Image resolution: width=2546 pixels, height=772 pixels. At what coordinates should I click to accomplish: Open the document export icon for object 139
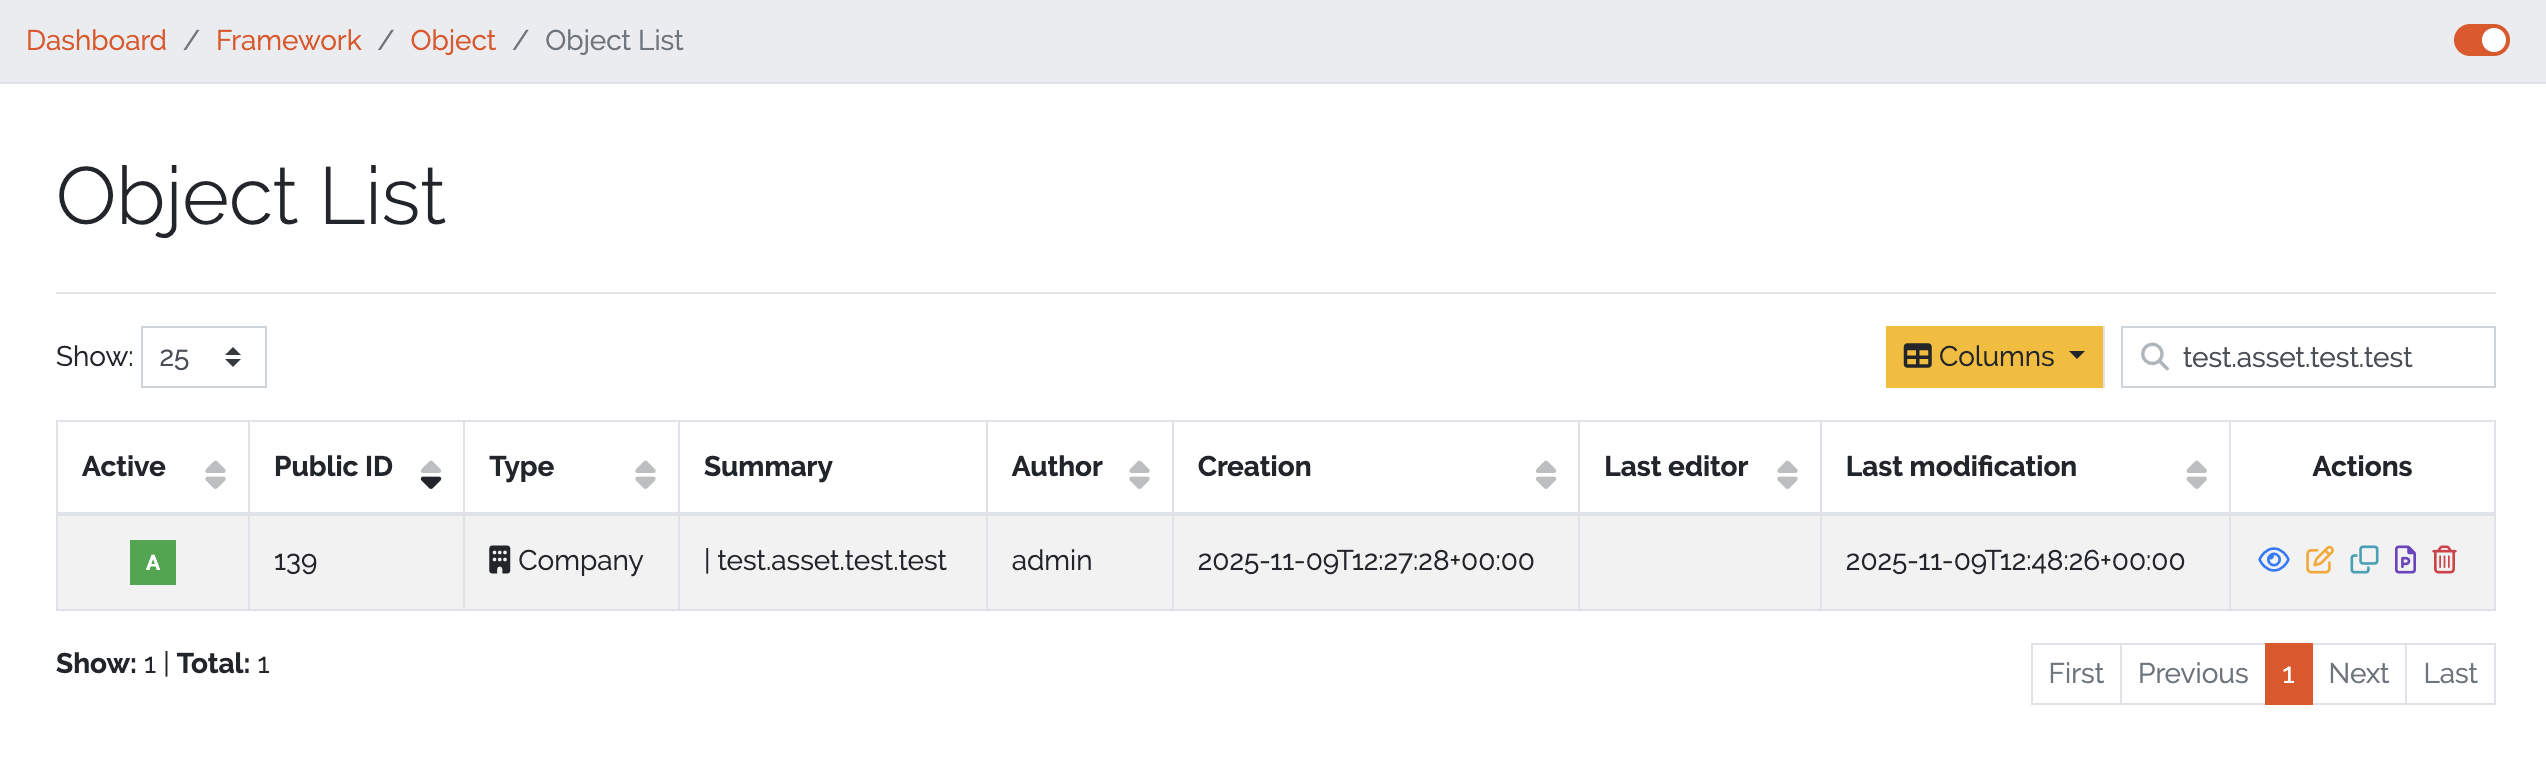point(2405,560)
